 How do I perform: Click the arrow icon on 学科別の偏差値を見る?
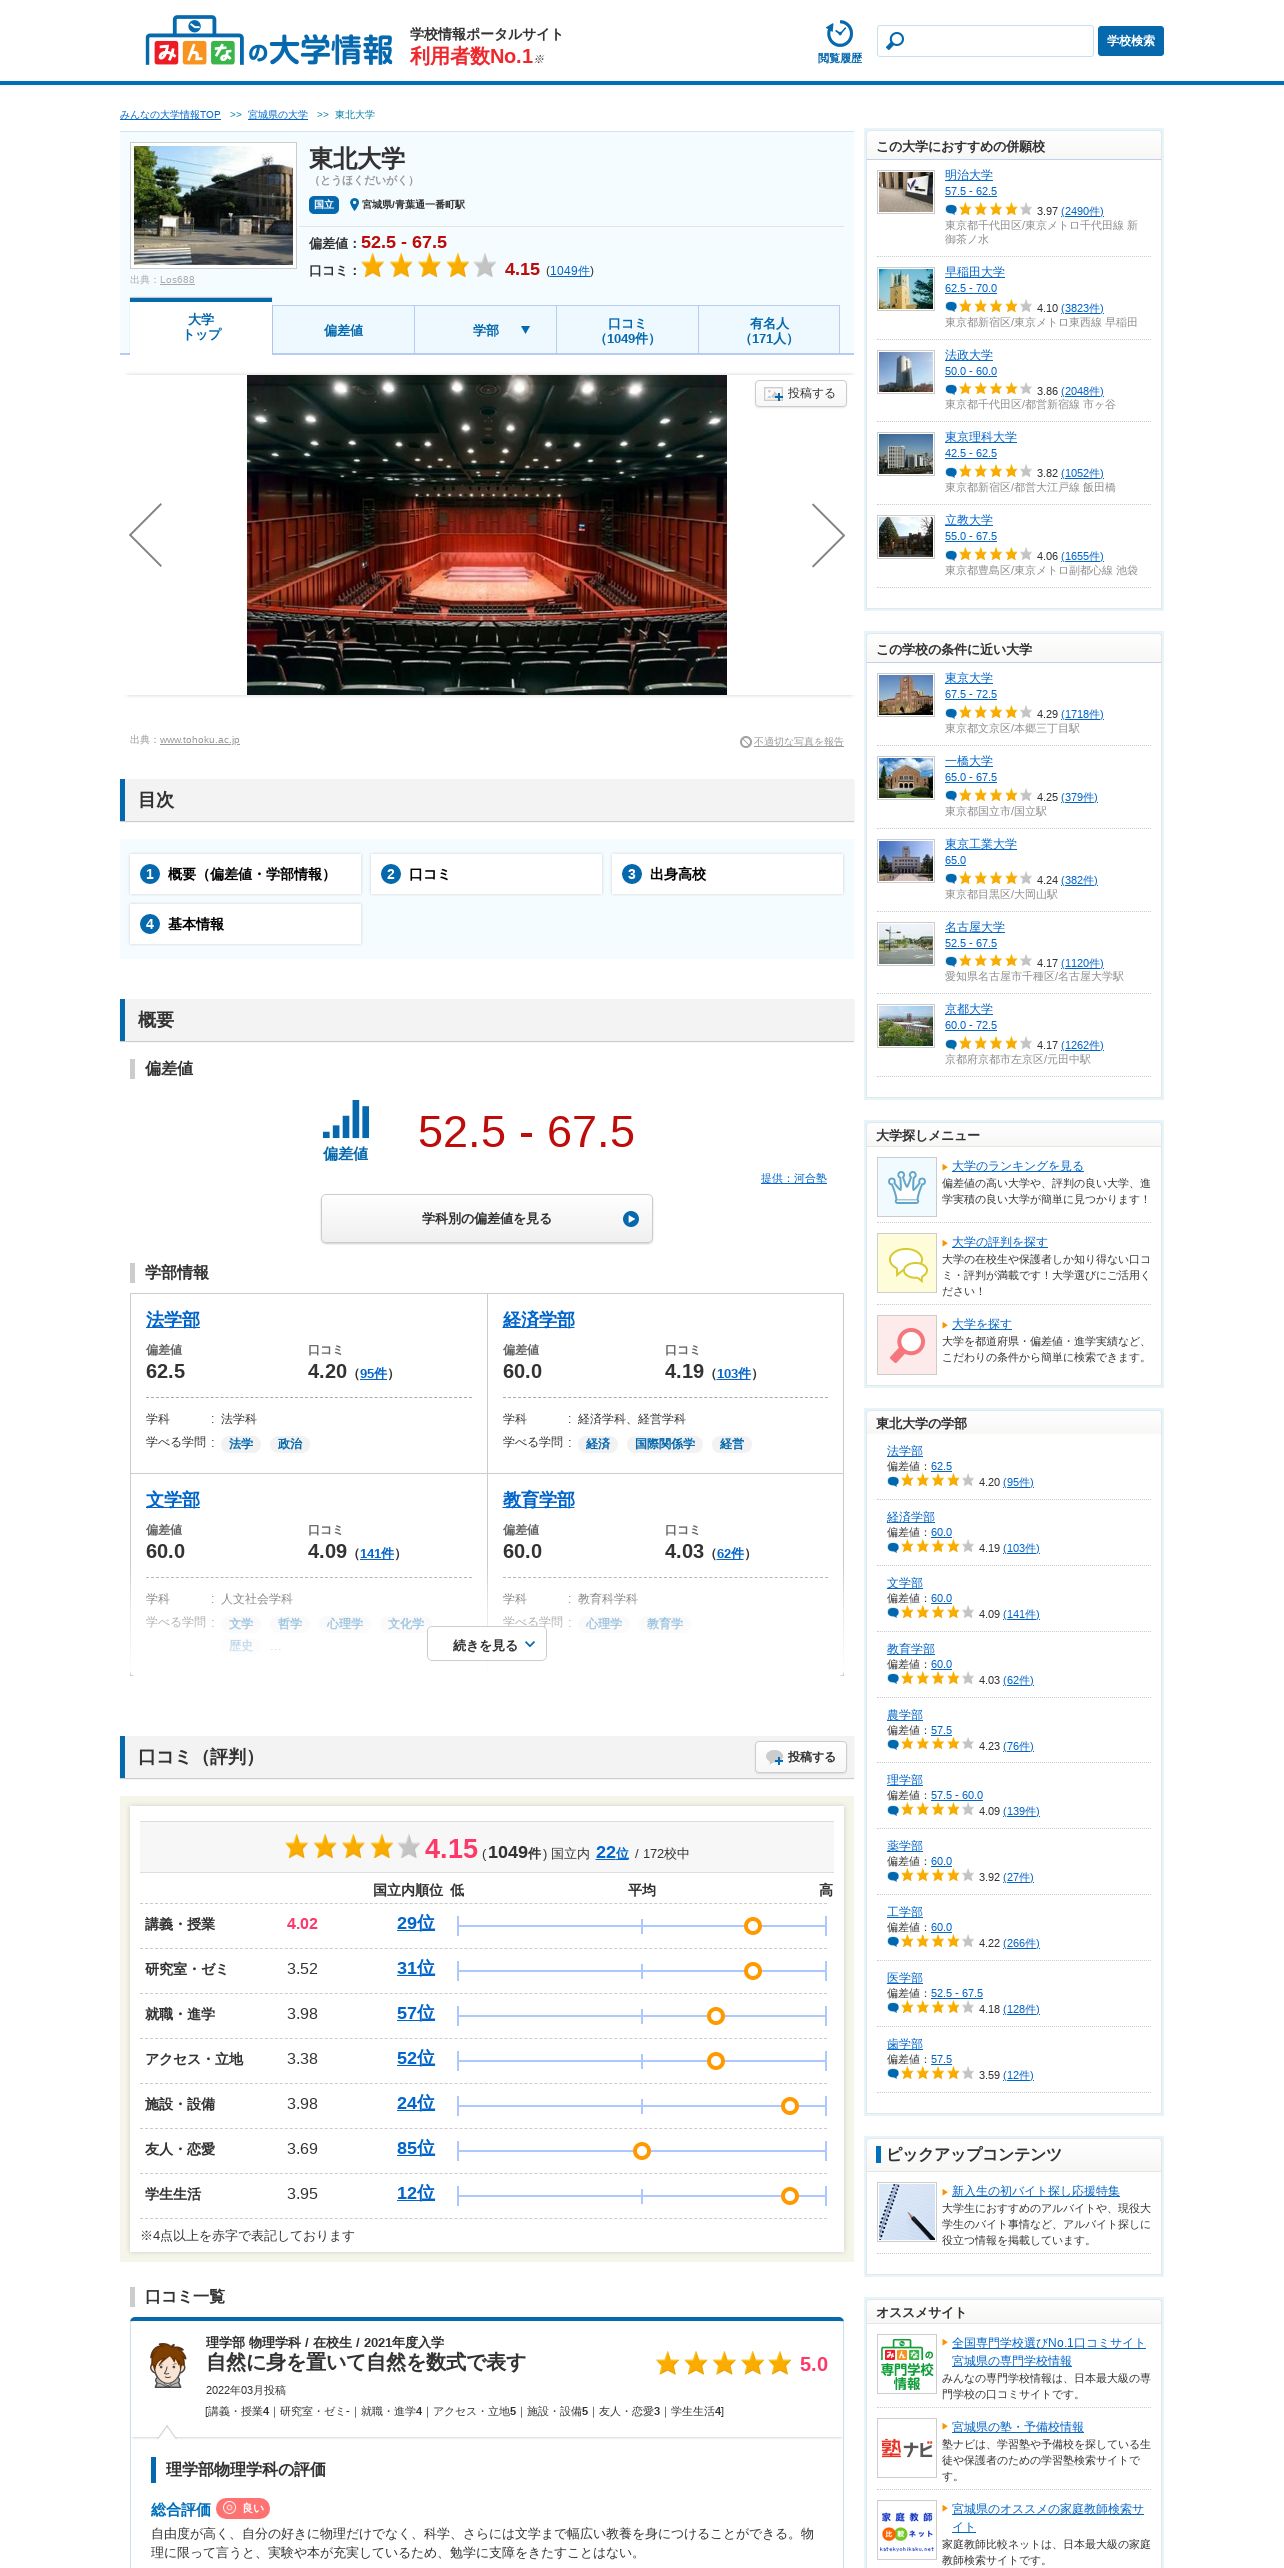(x=631, y=1219)
